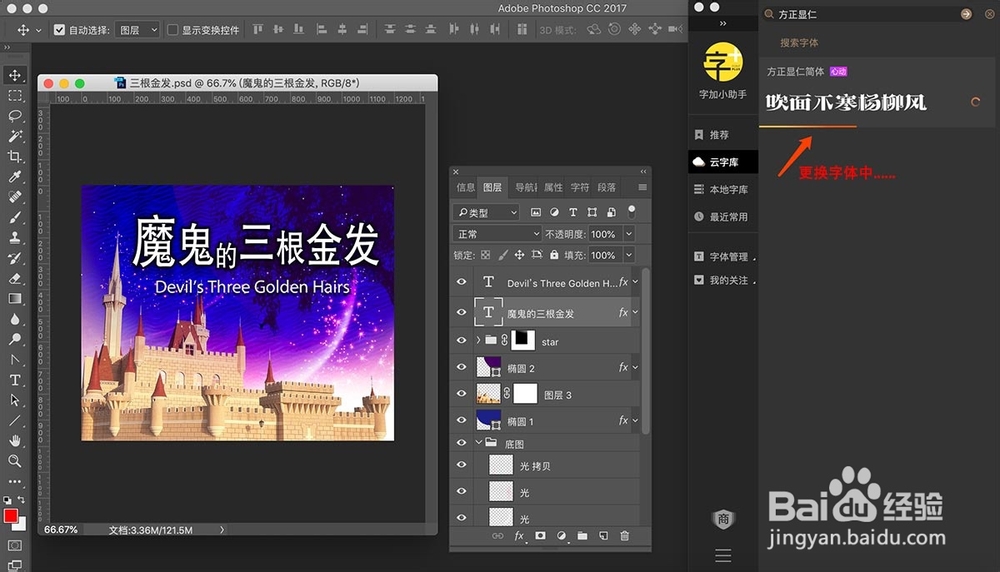Select the Clone Stamp tool

[15, 238]
